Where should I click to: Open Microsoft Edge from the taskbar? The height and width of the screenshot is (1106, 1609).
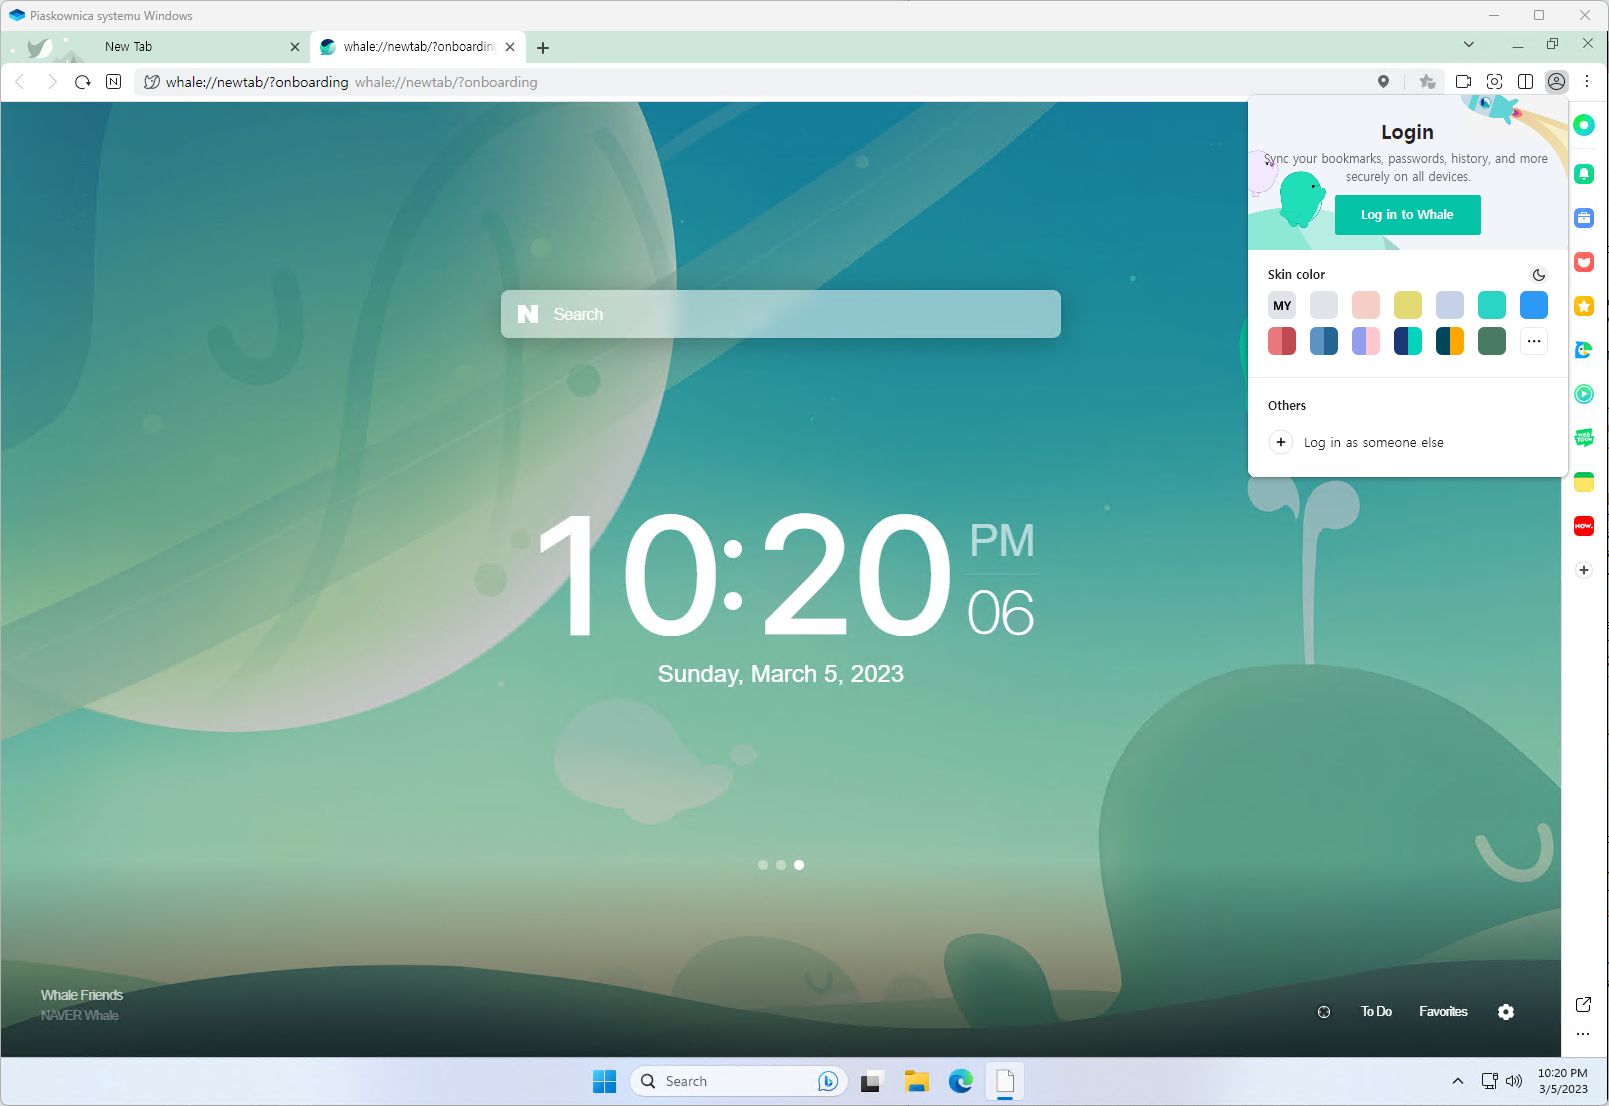[961, 1081]
